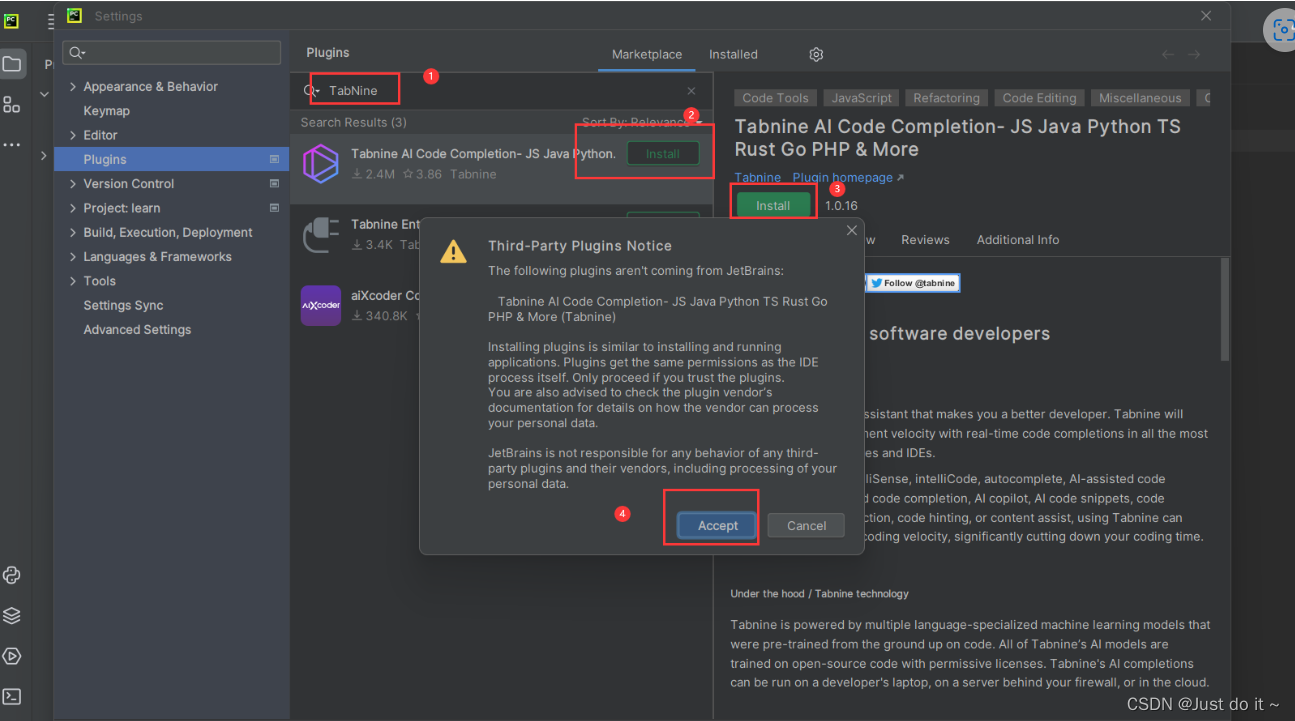Screen dimensions: 1295x721
Task: Switch to the Marketplace tab
Action: pyautogui.click(x=647, y=54)
